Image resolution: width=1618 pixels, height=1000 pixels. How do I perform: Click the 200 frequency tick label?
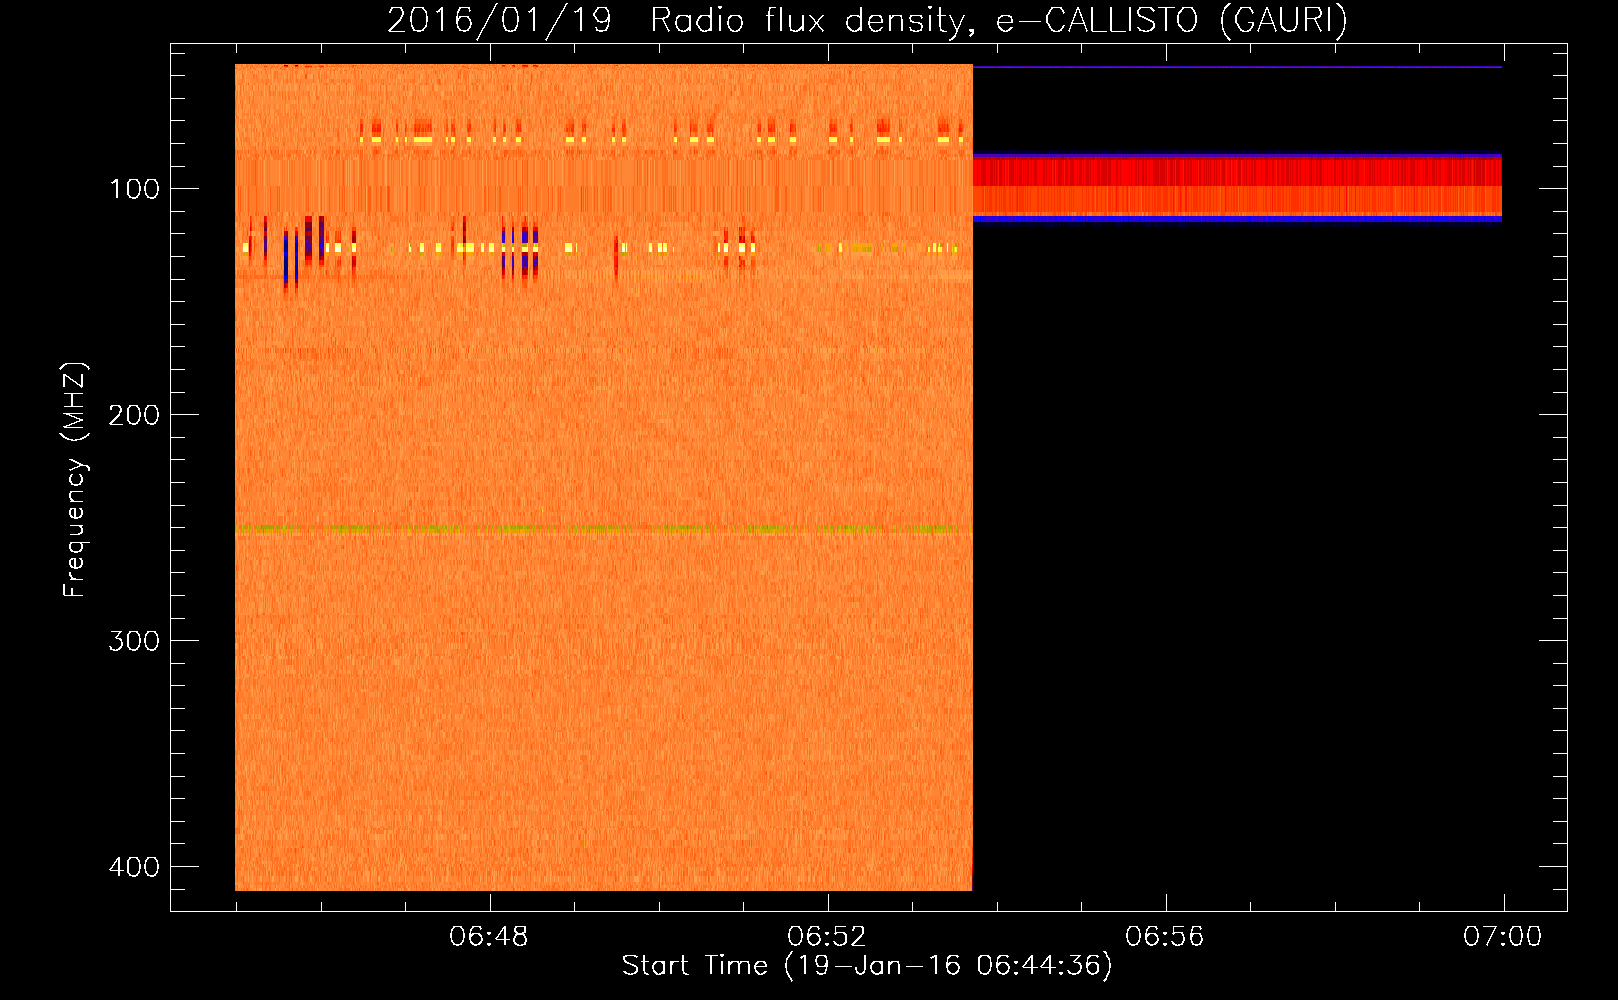coord(134,415)
